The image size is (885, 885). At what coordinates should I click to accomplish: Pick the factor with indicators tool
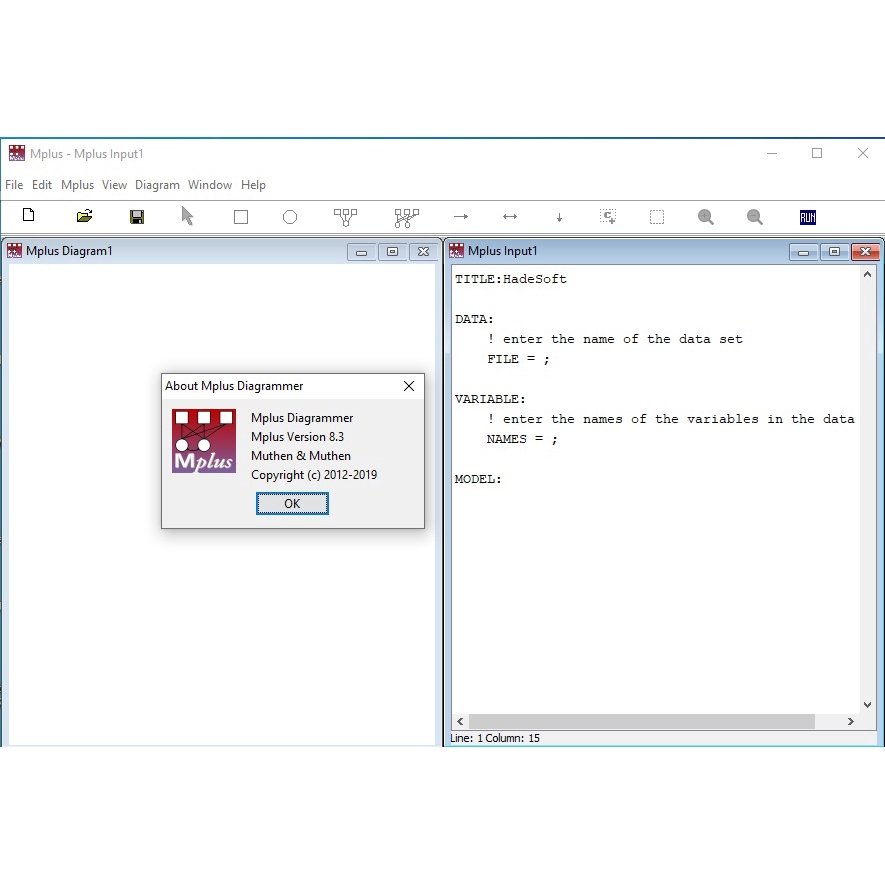(345, 217)
